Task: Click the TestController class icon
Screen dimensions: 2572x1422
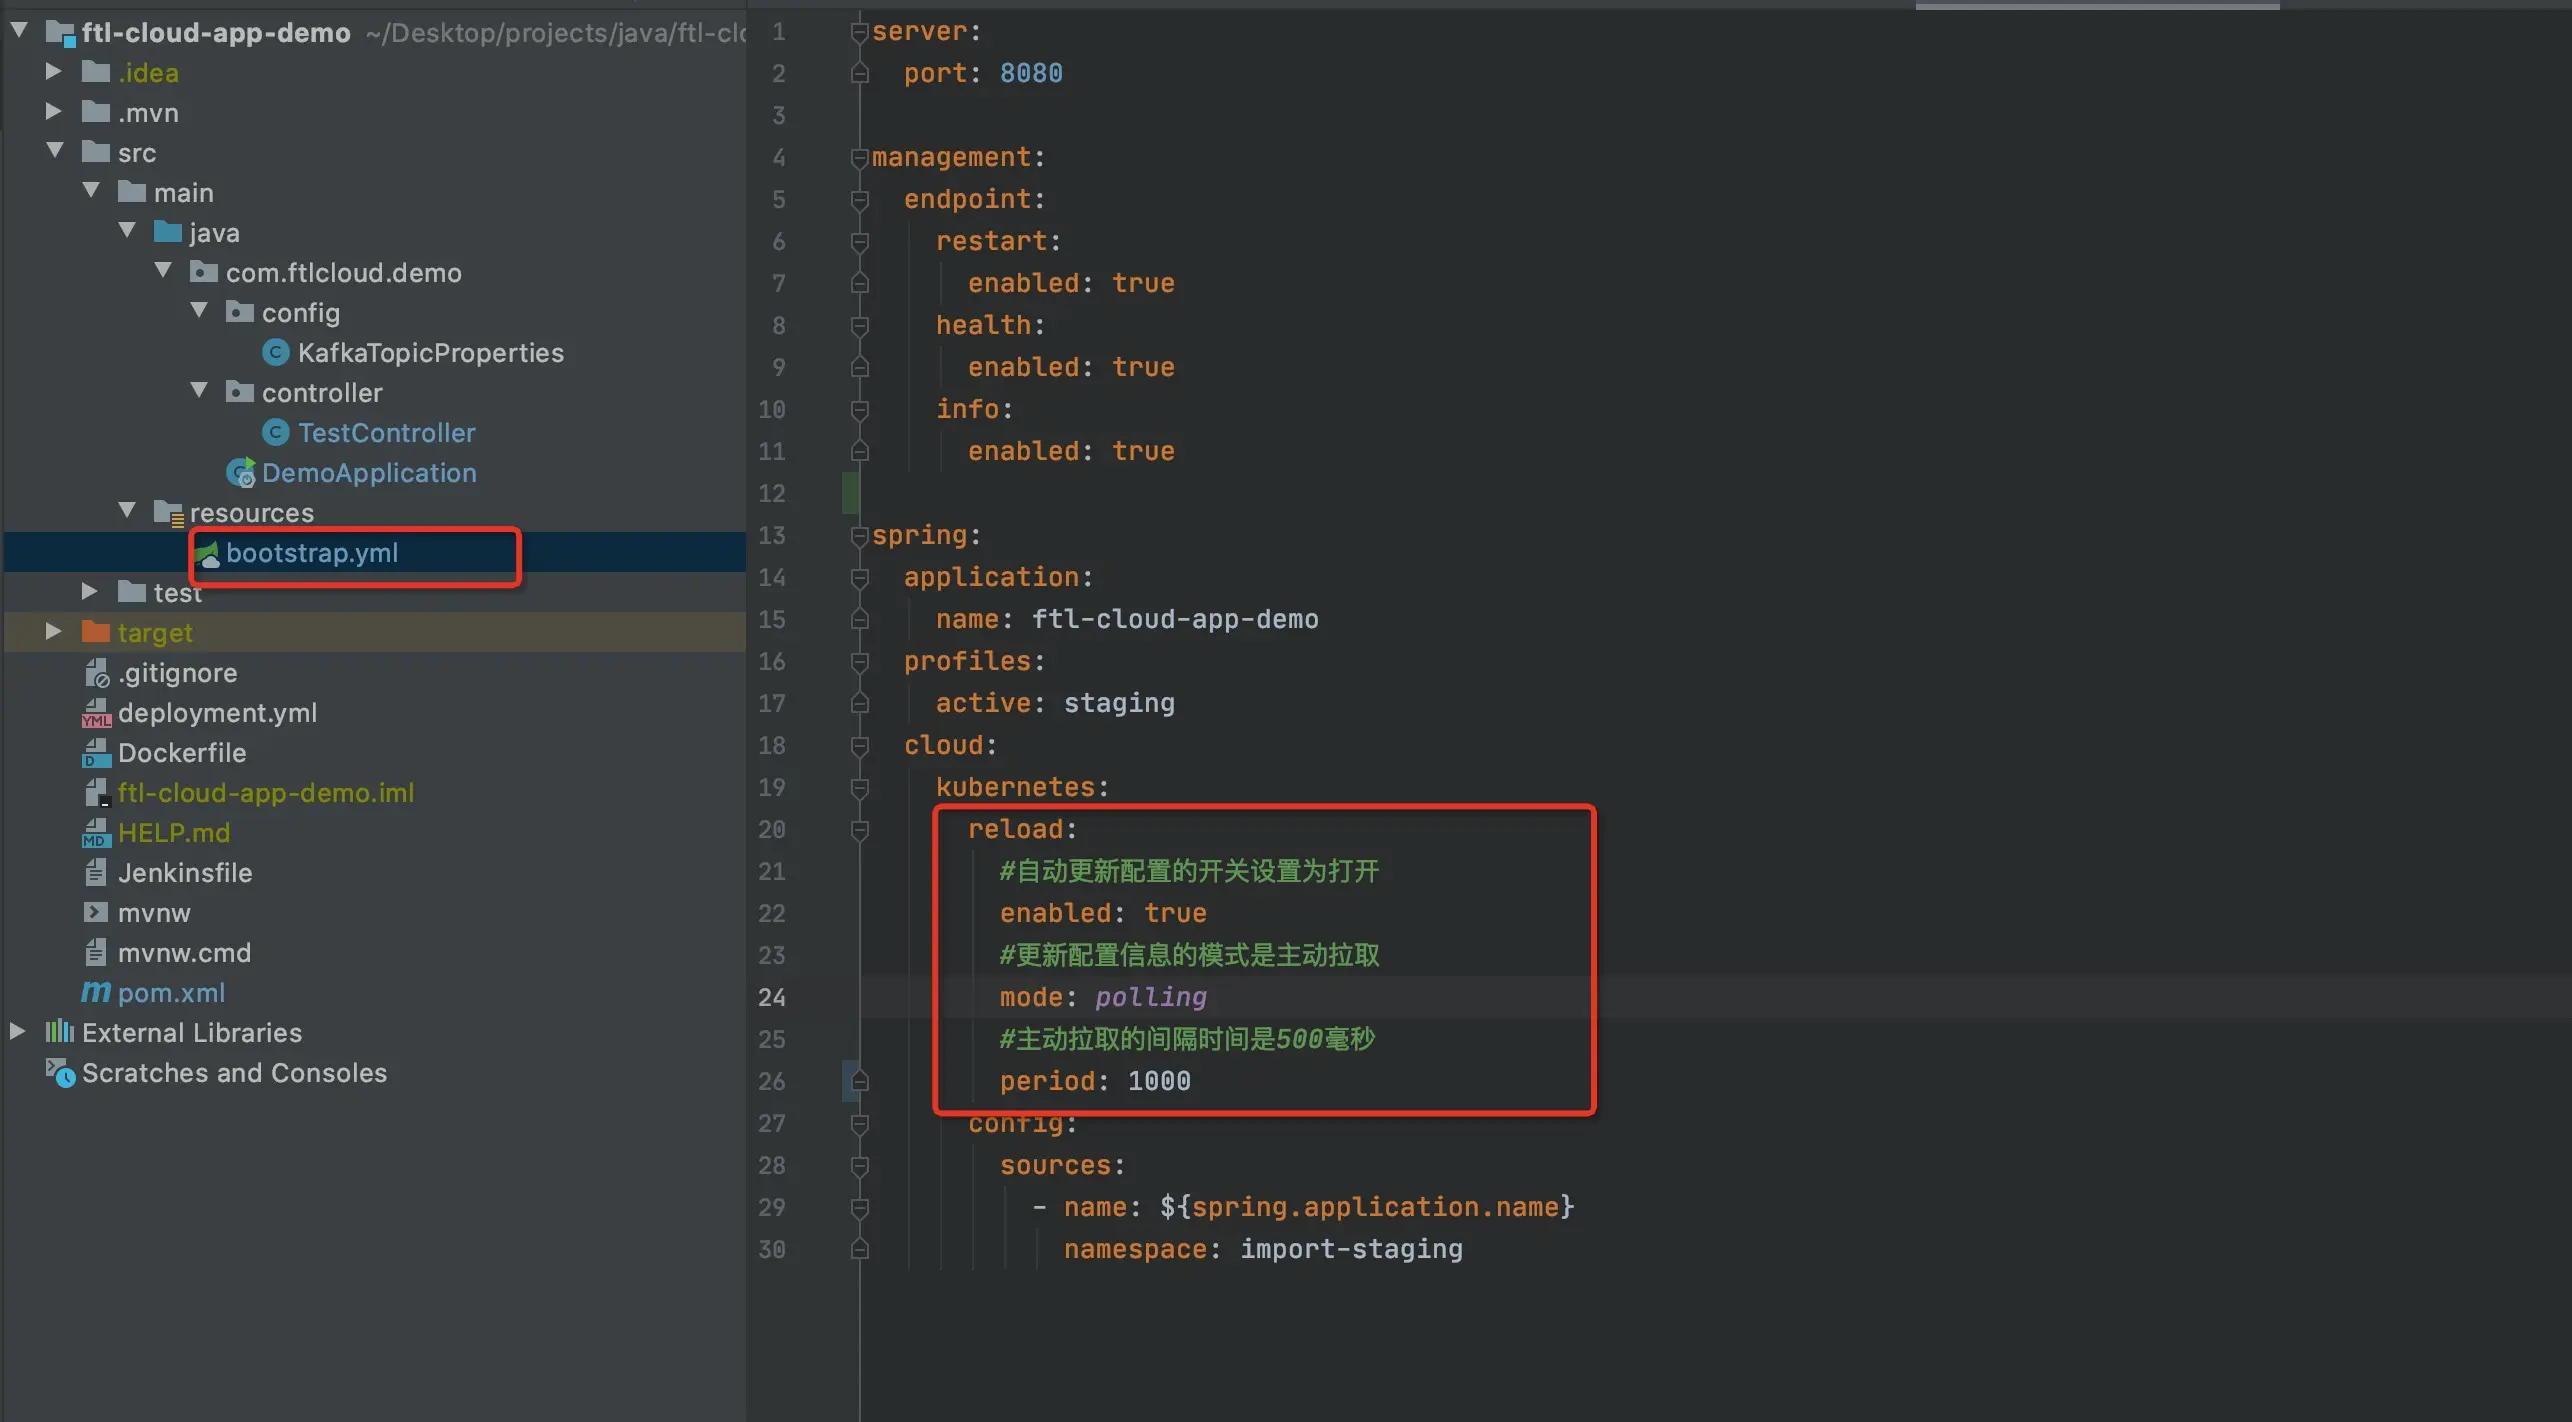Action: 275,432
